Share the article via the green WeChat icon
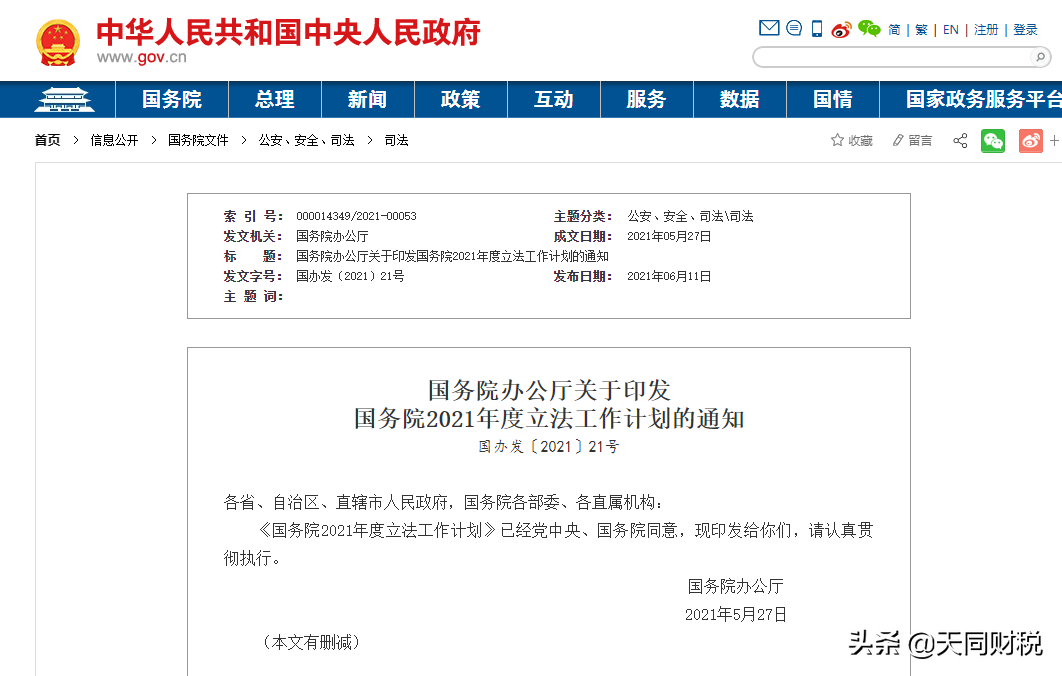Viewport: 1062px width, 676px height. 992,140
